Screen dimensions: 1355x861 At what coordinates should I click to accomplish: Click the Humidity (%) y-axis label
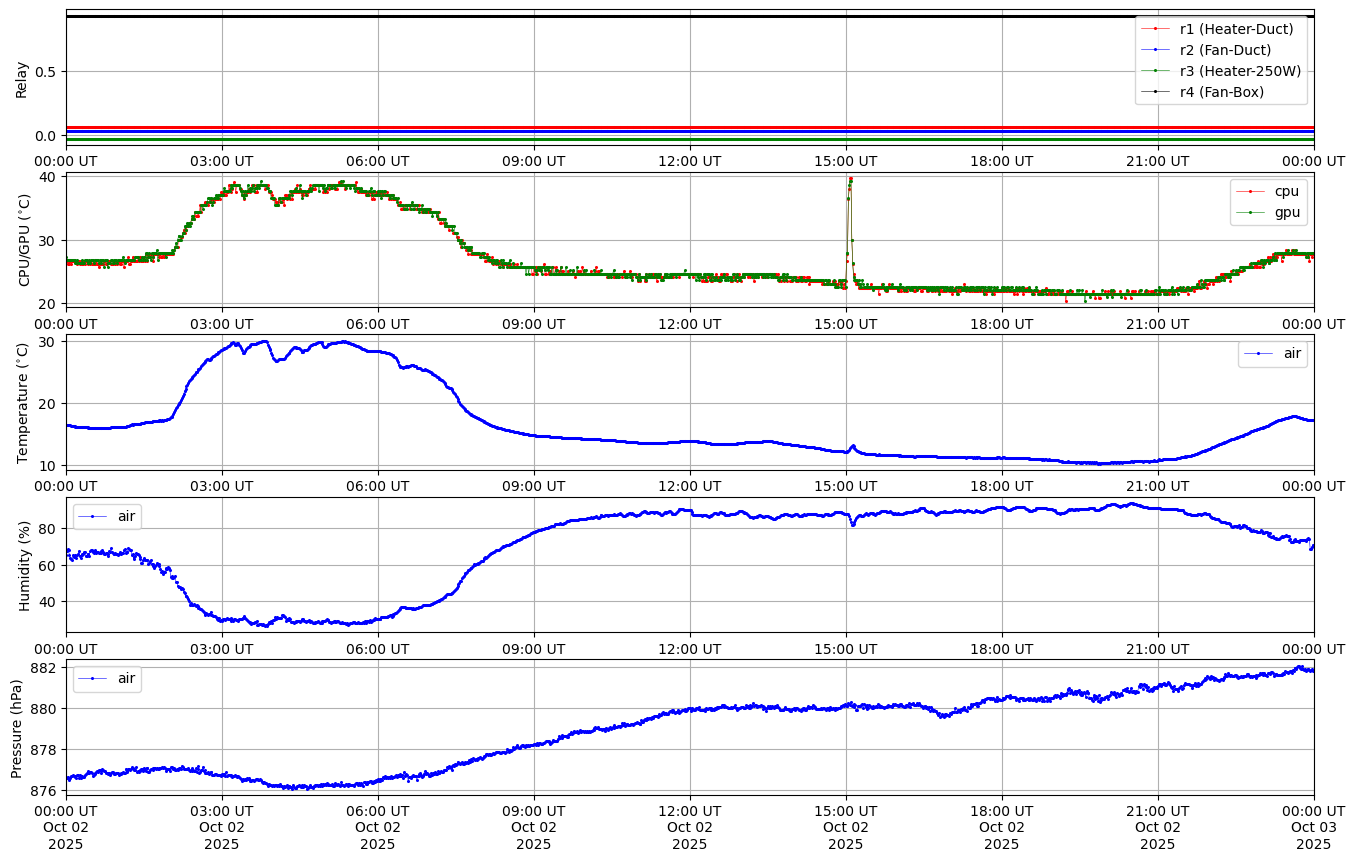[x=24, y=565]
